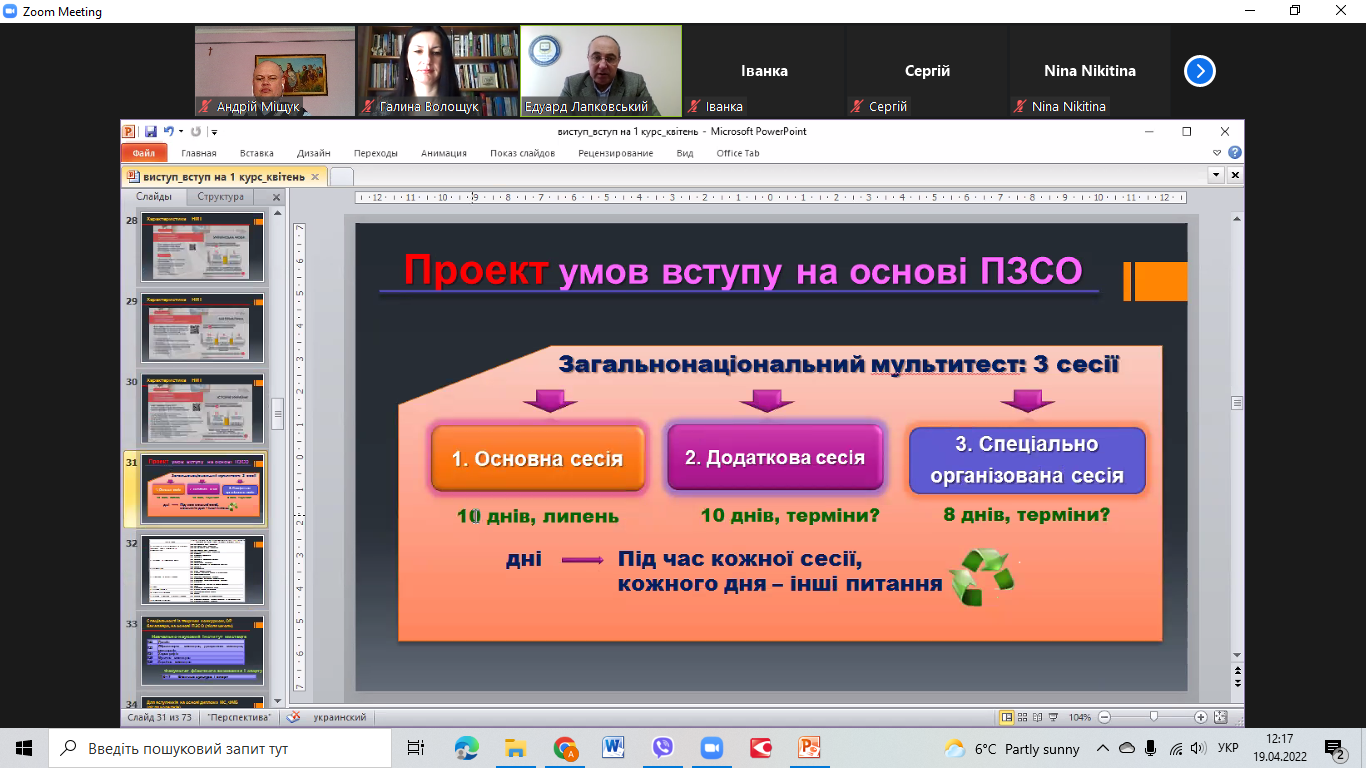Open Viber from the Windows taskbar
Image resolution: width=1366 pixels, height=768 pixels.
pos(662,748)
